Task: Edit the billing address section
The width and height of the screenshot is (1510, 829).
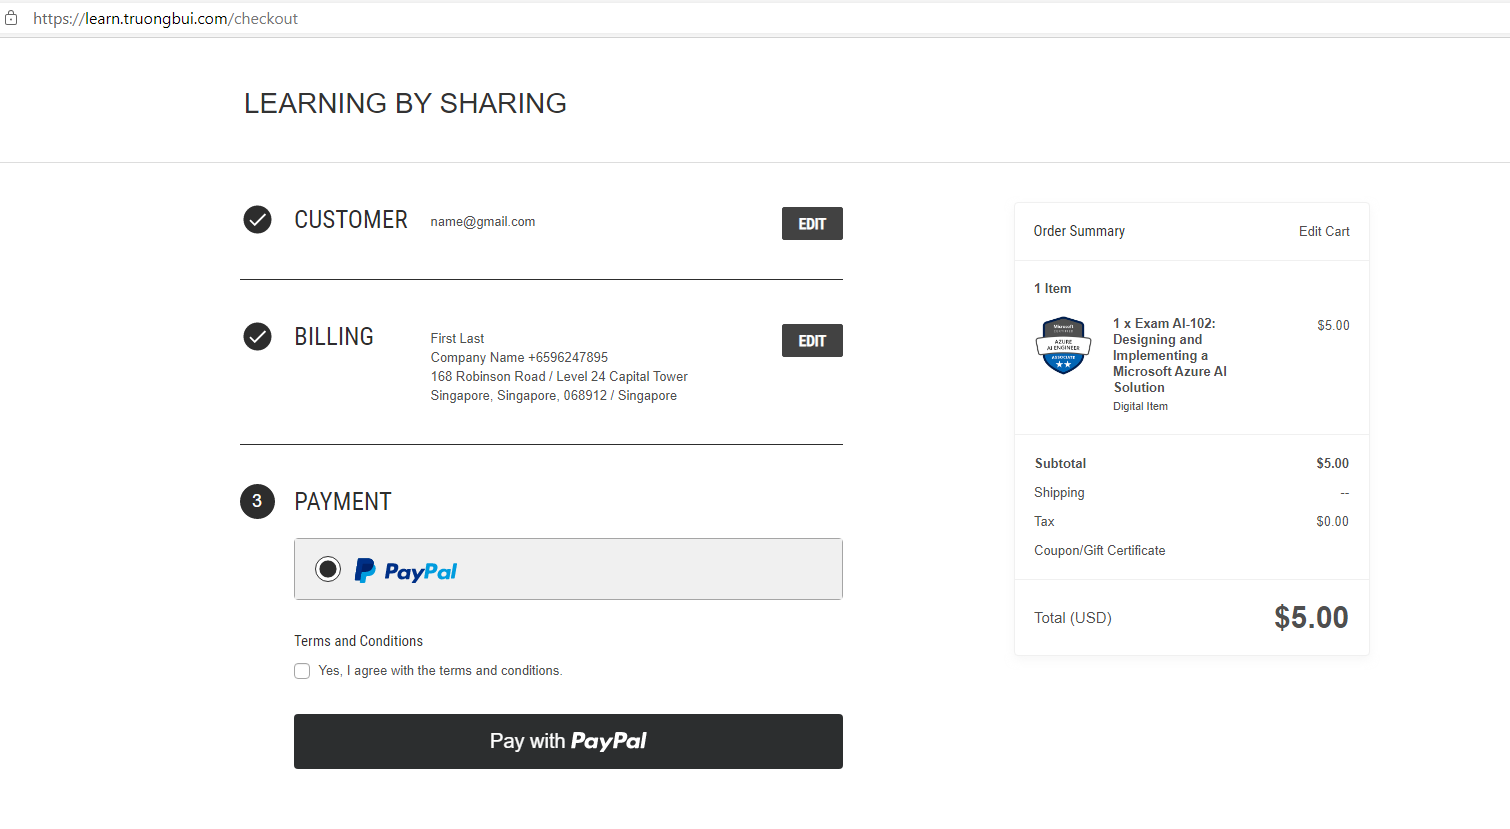Action: point(812,340)
